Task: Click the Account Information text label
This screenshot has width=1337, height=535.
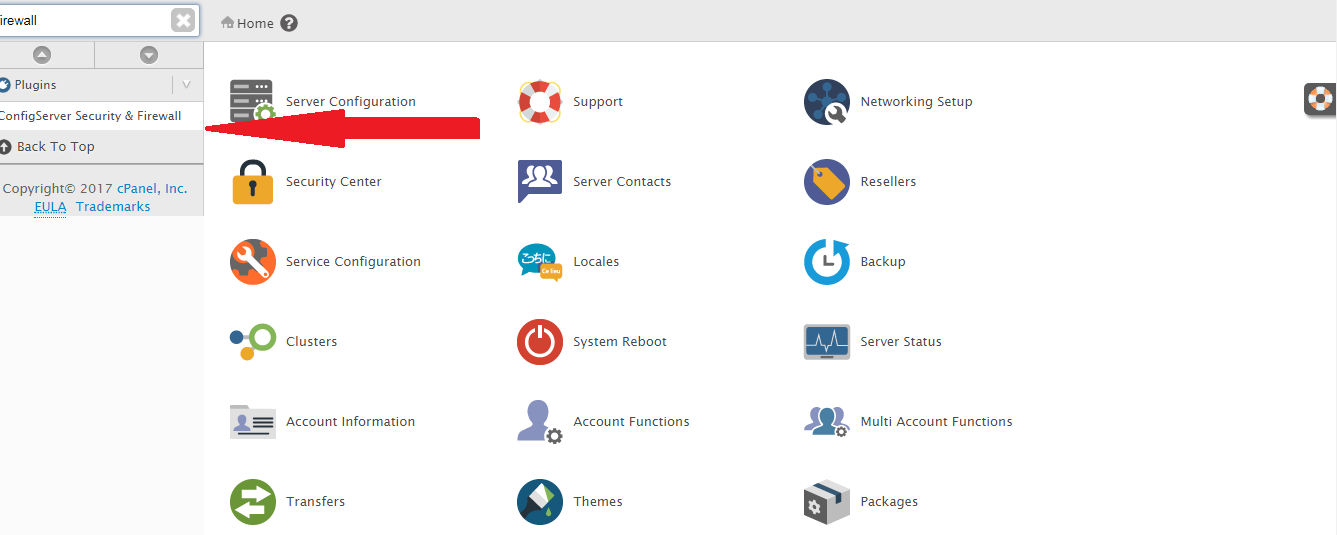Action: pos(351,422)
